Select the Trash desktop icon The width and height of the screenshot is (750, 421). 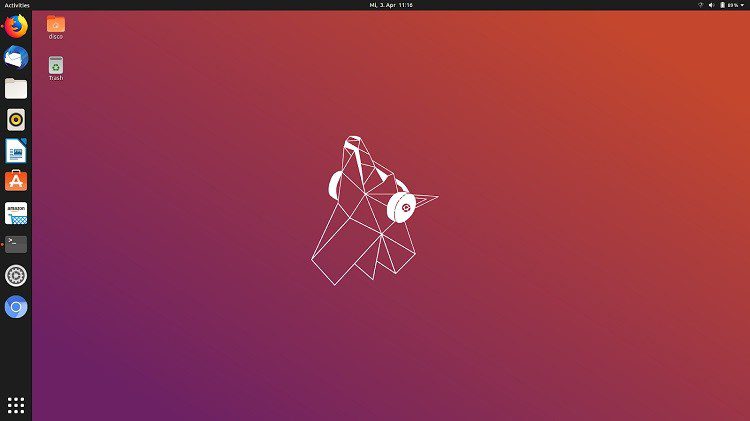56,68
